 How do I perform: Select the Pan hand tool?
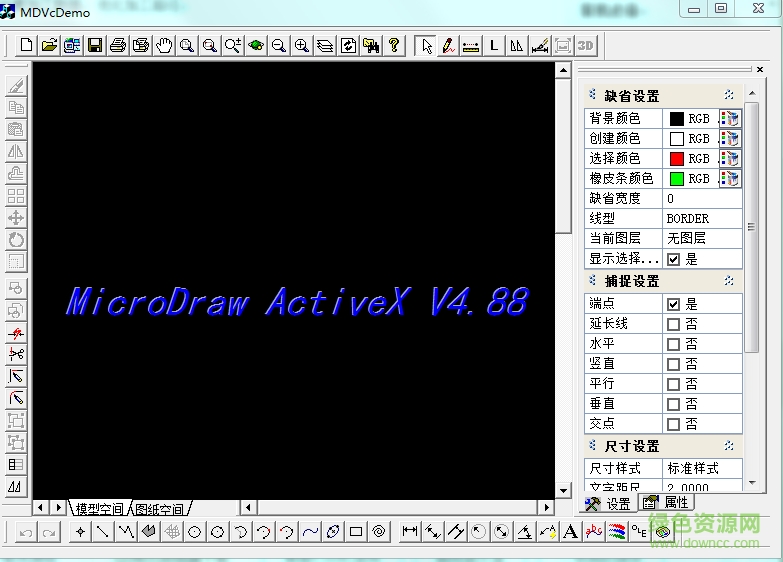tap(164, 45)
